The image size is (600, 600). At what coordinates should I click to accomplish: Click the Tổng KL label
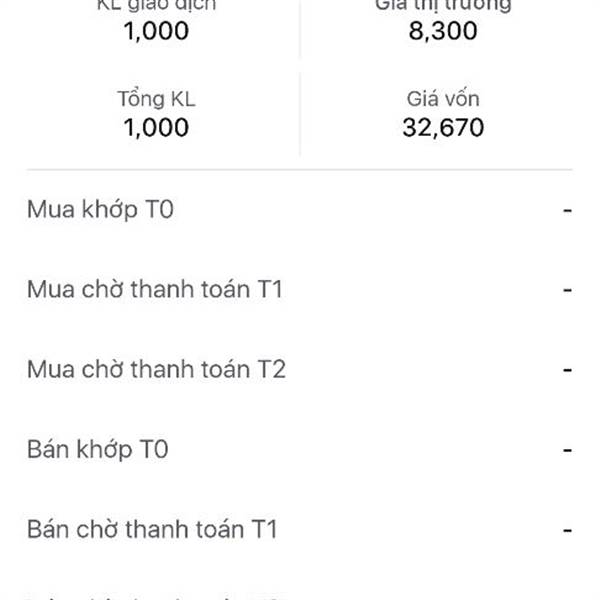156,99
